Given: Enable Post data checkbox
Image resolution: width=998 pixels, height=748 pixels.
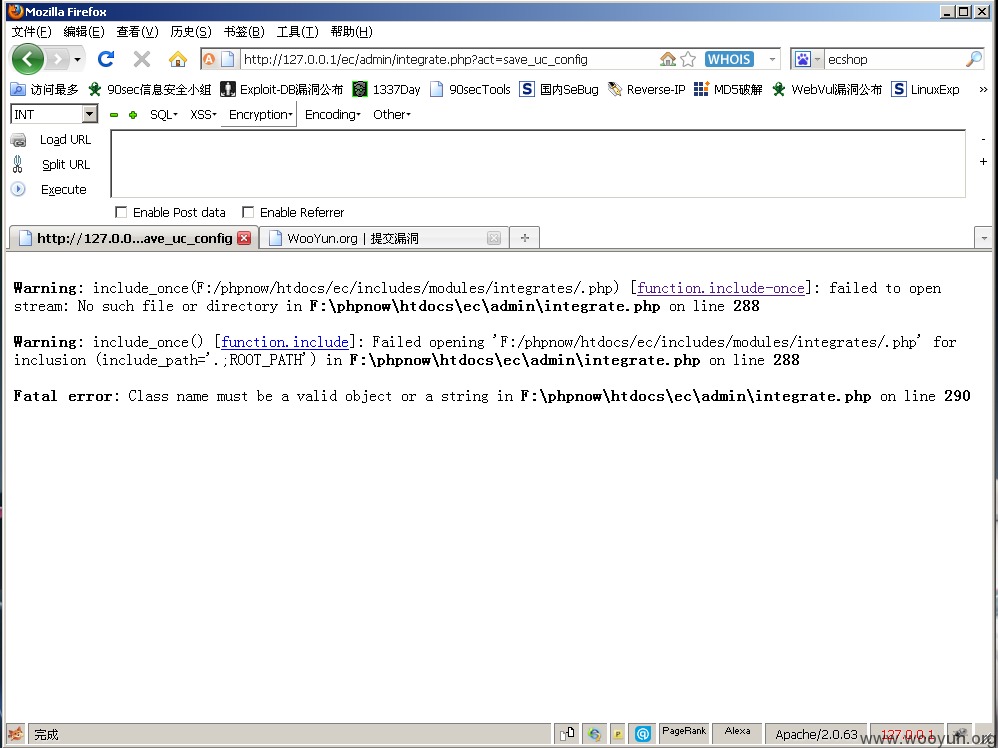Looking at the screenshot, I should pos(121,212).
